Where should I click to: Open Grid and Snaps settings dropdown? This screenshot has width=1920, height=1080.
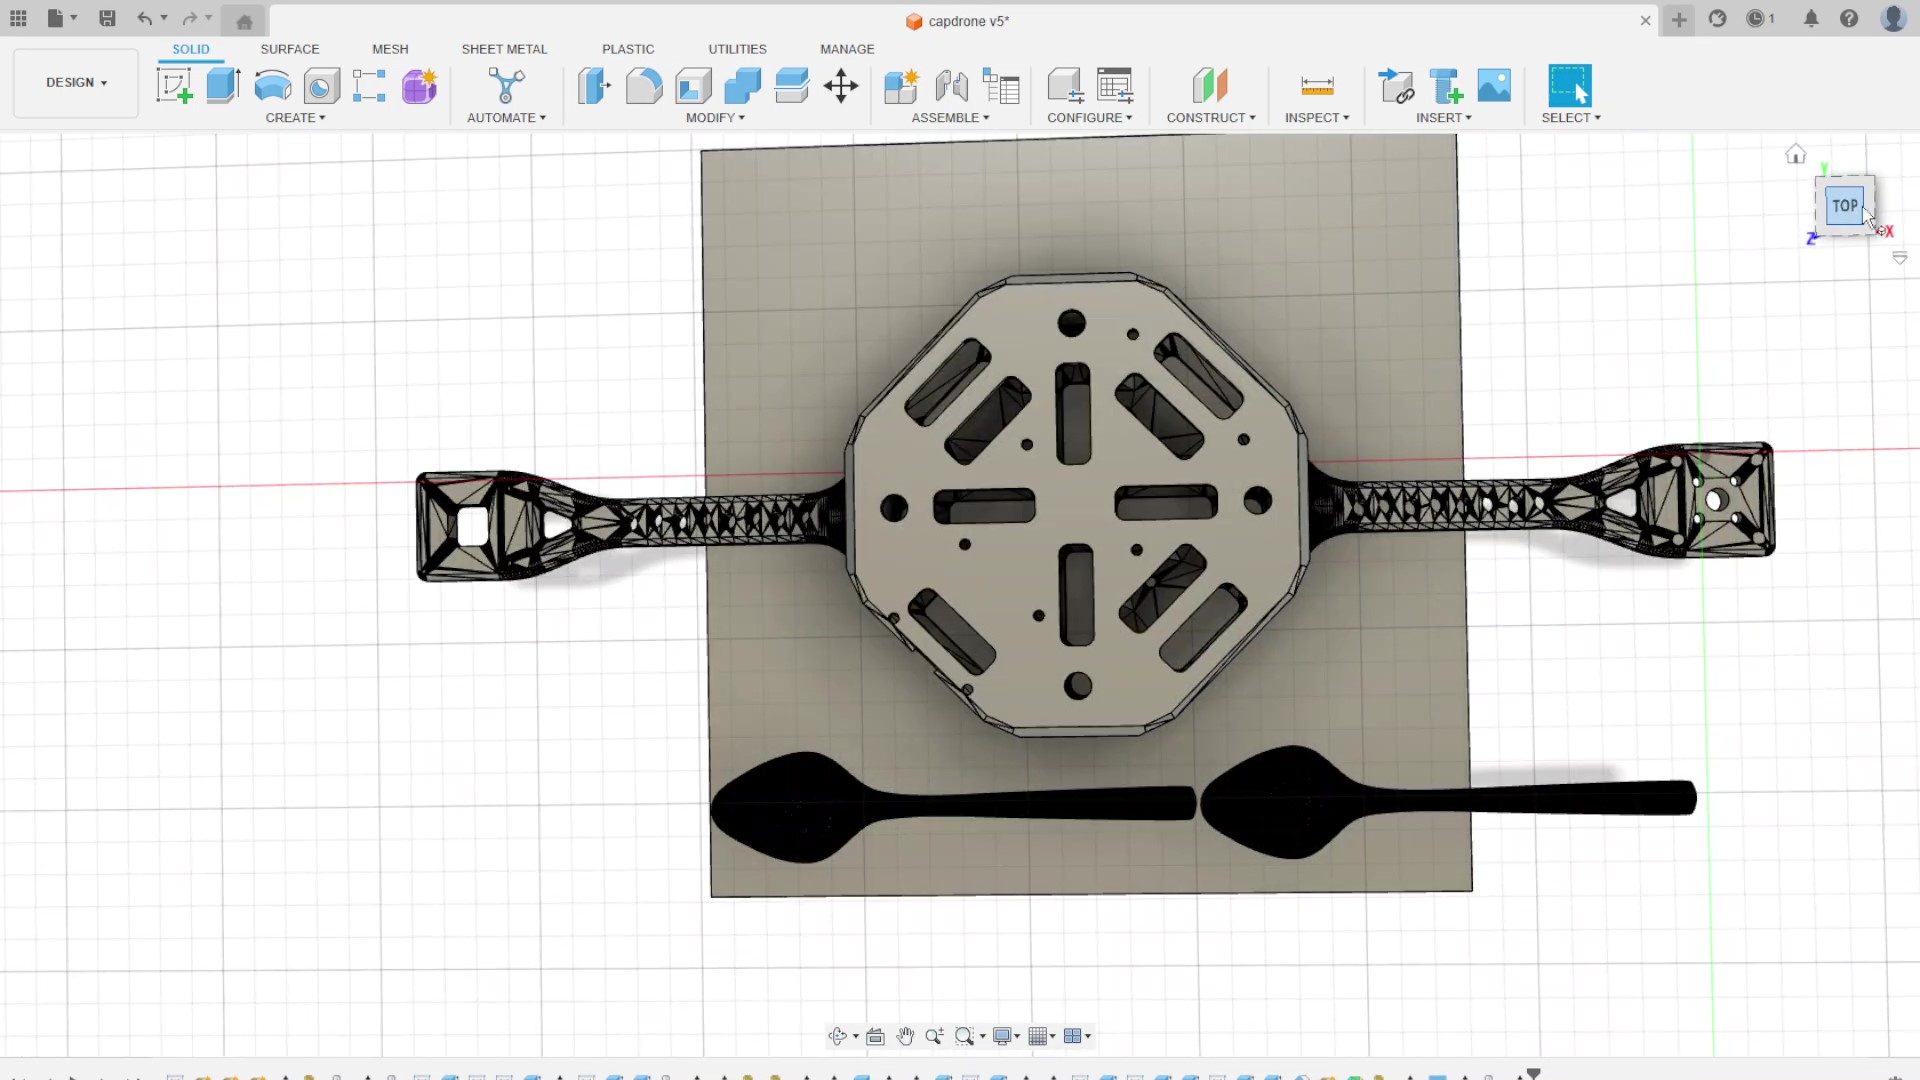(x=1042, y=1036)
